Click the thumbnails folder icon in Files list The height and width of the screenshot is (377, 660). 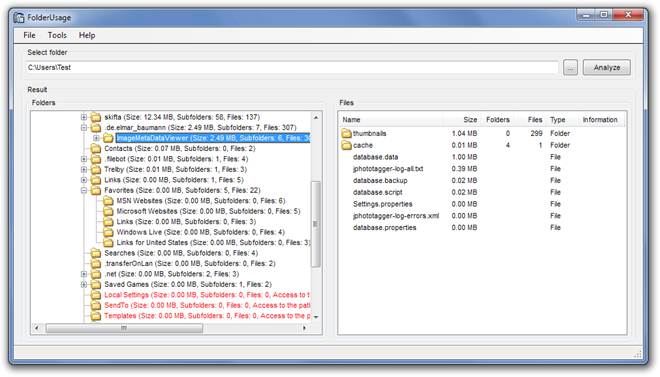click(x=346, y=133)
